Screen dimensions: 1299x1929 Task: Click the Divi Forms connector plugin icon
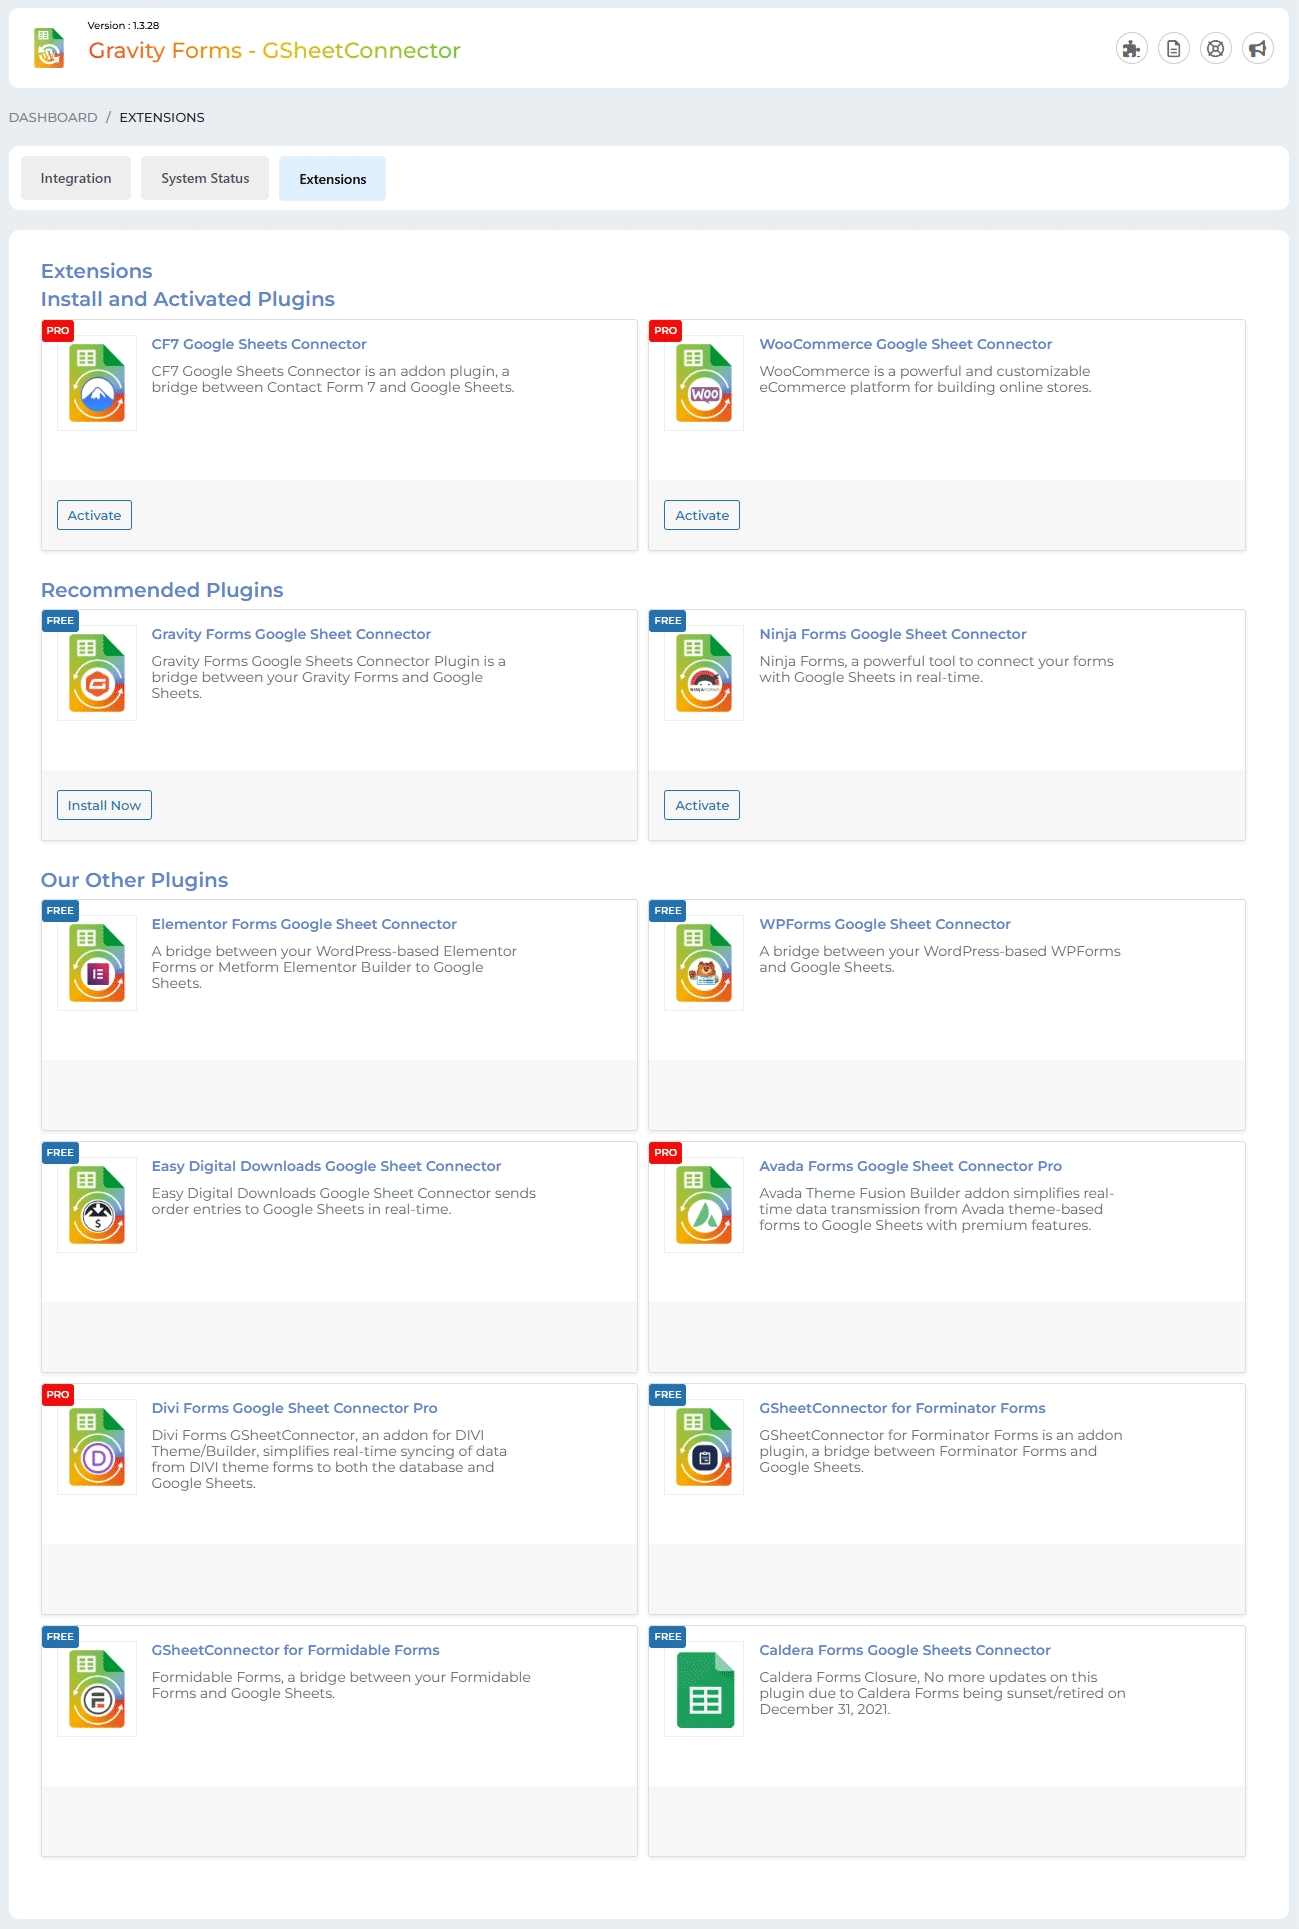point(97,1447)
